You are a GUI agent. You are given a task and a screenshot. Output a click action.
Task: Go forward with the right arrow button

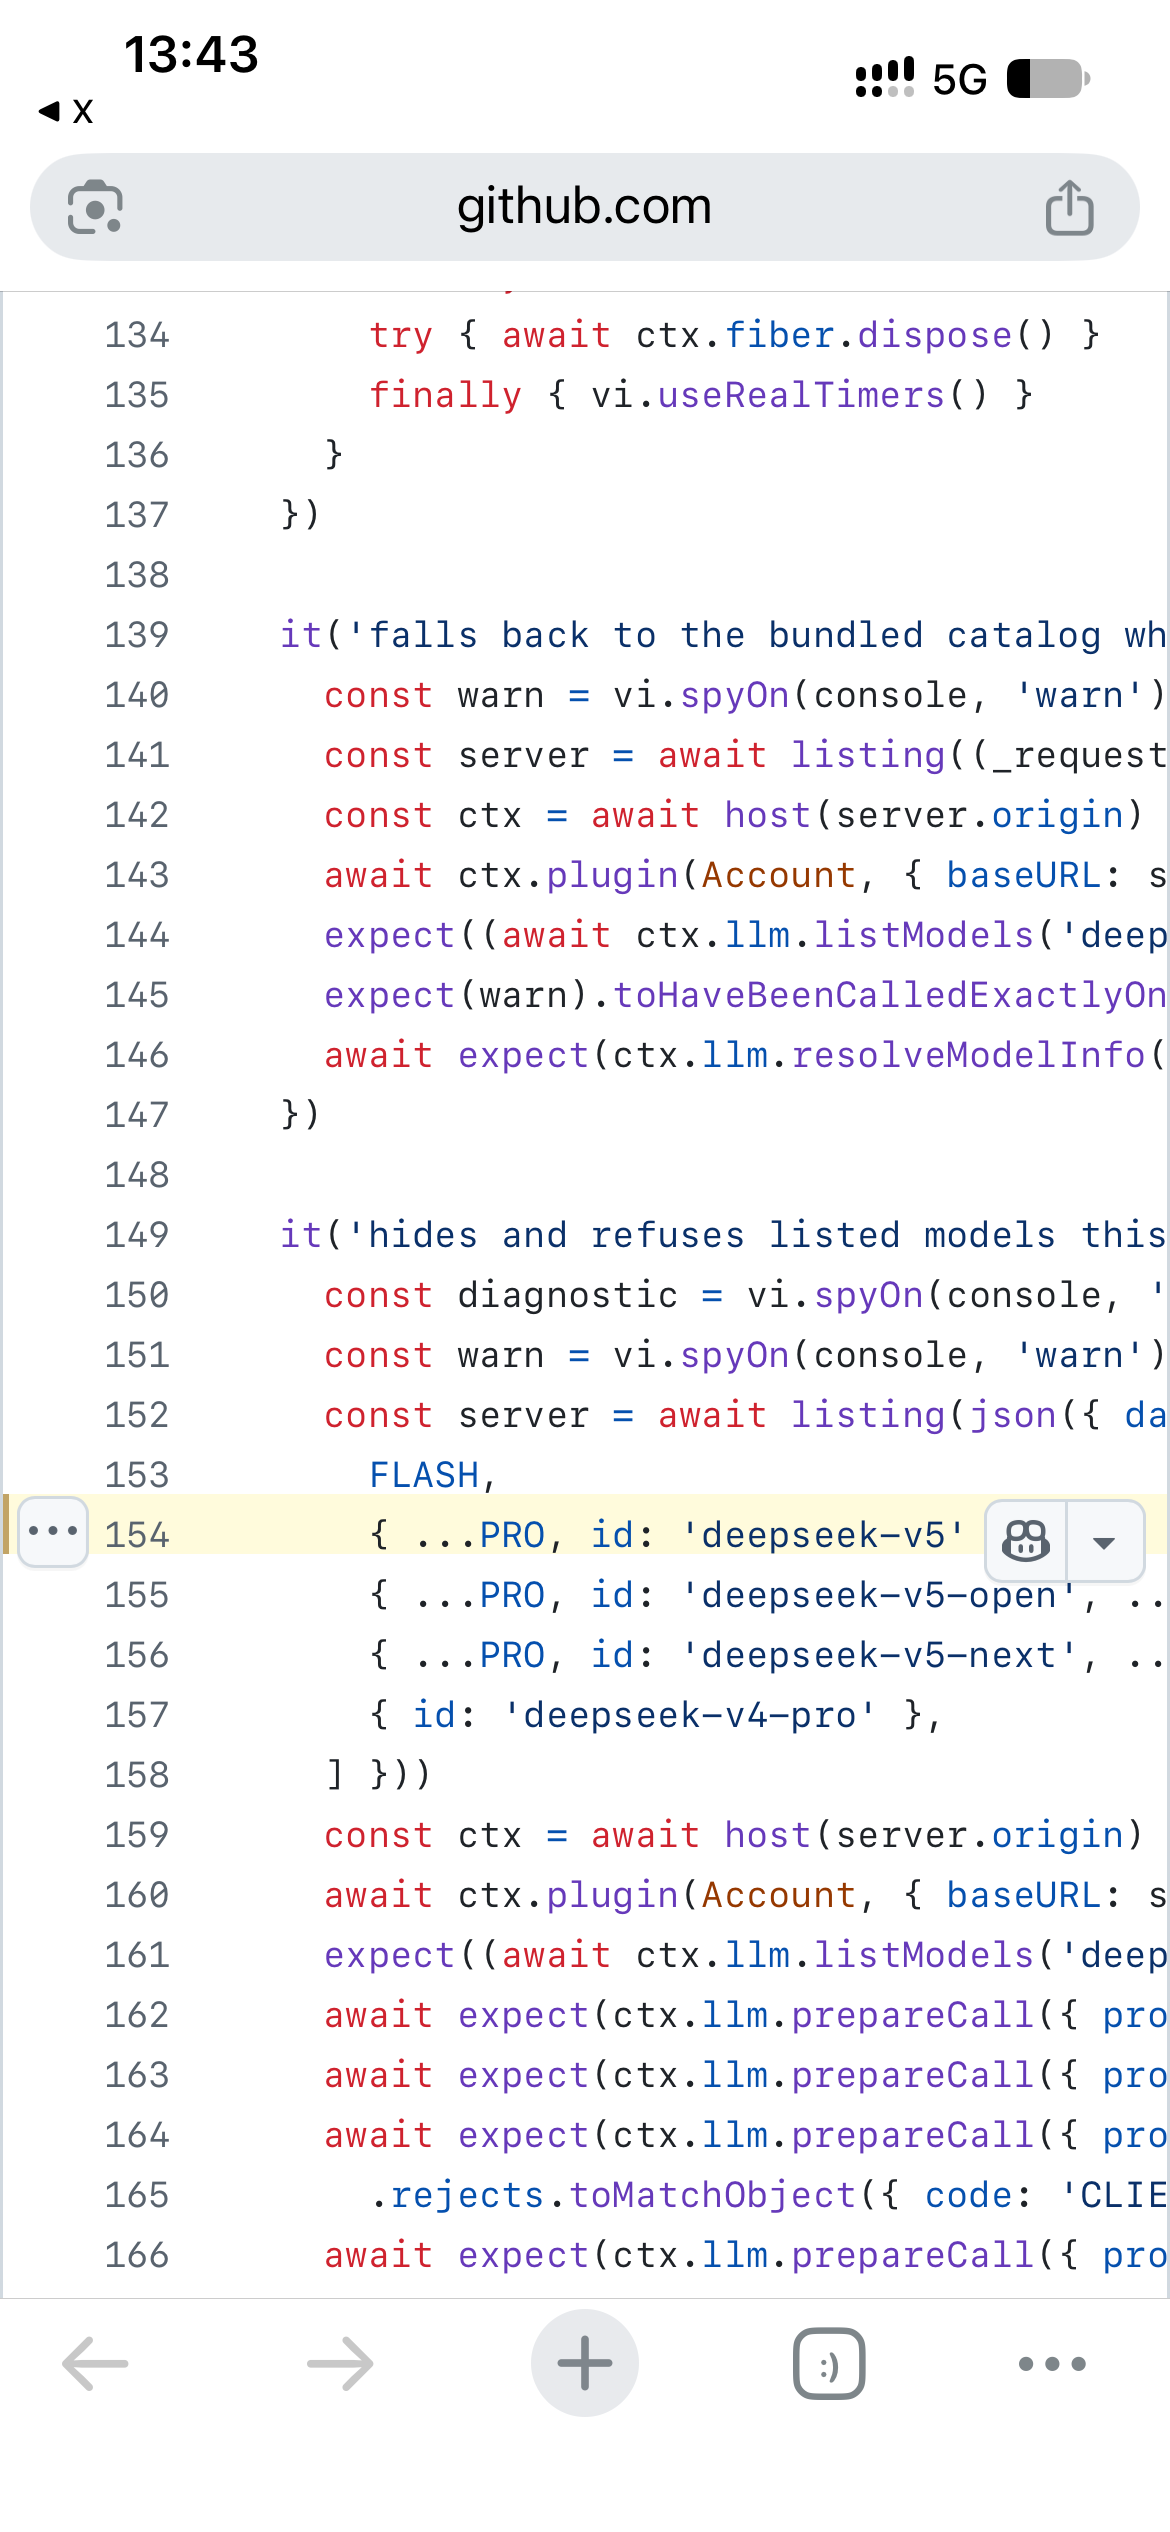tap(340, 2363)
